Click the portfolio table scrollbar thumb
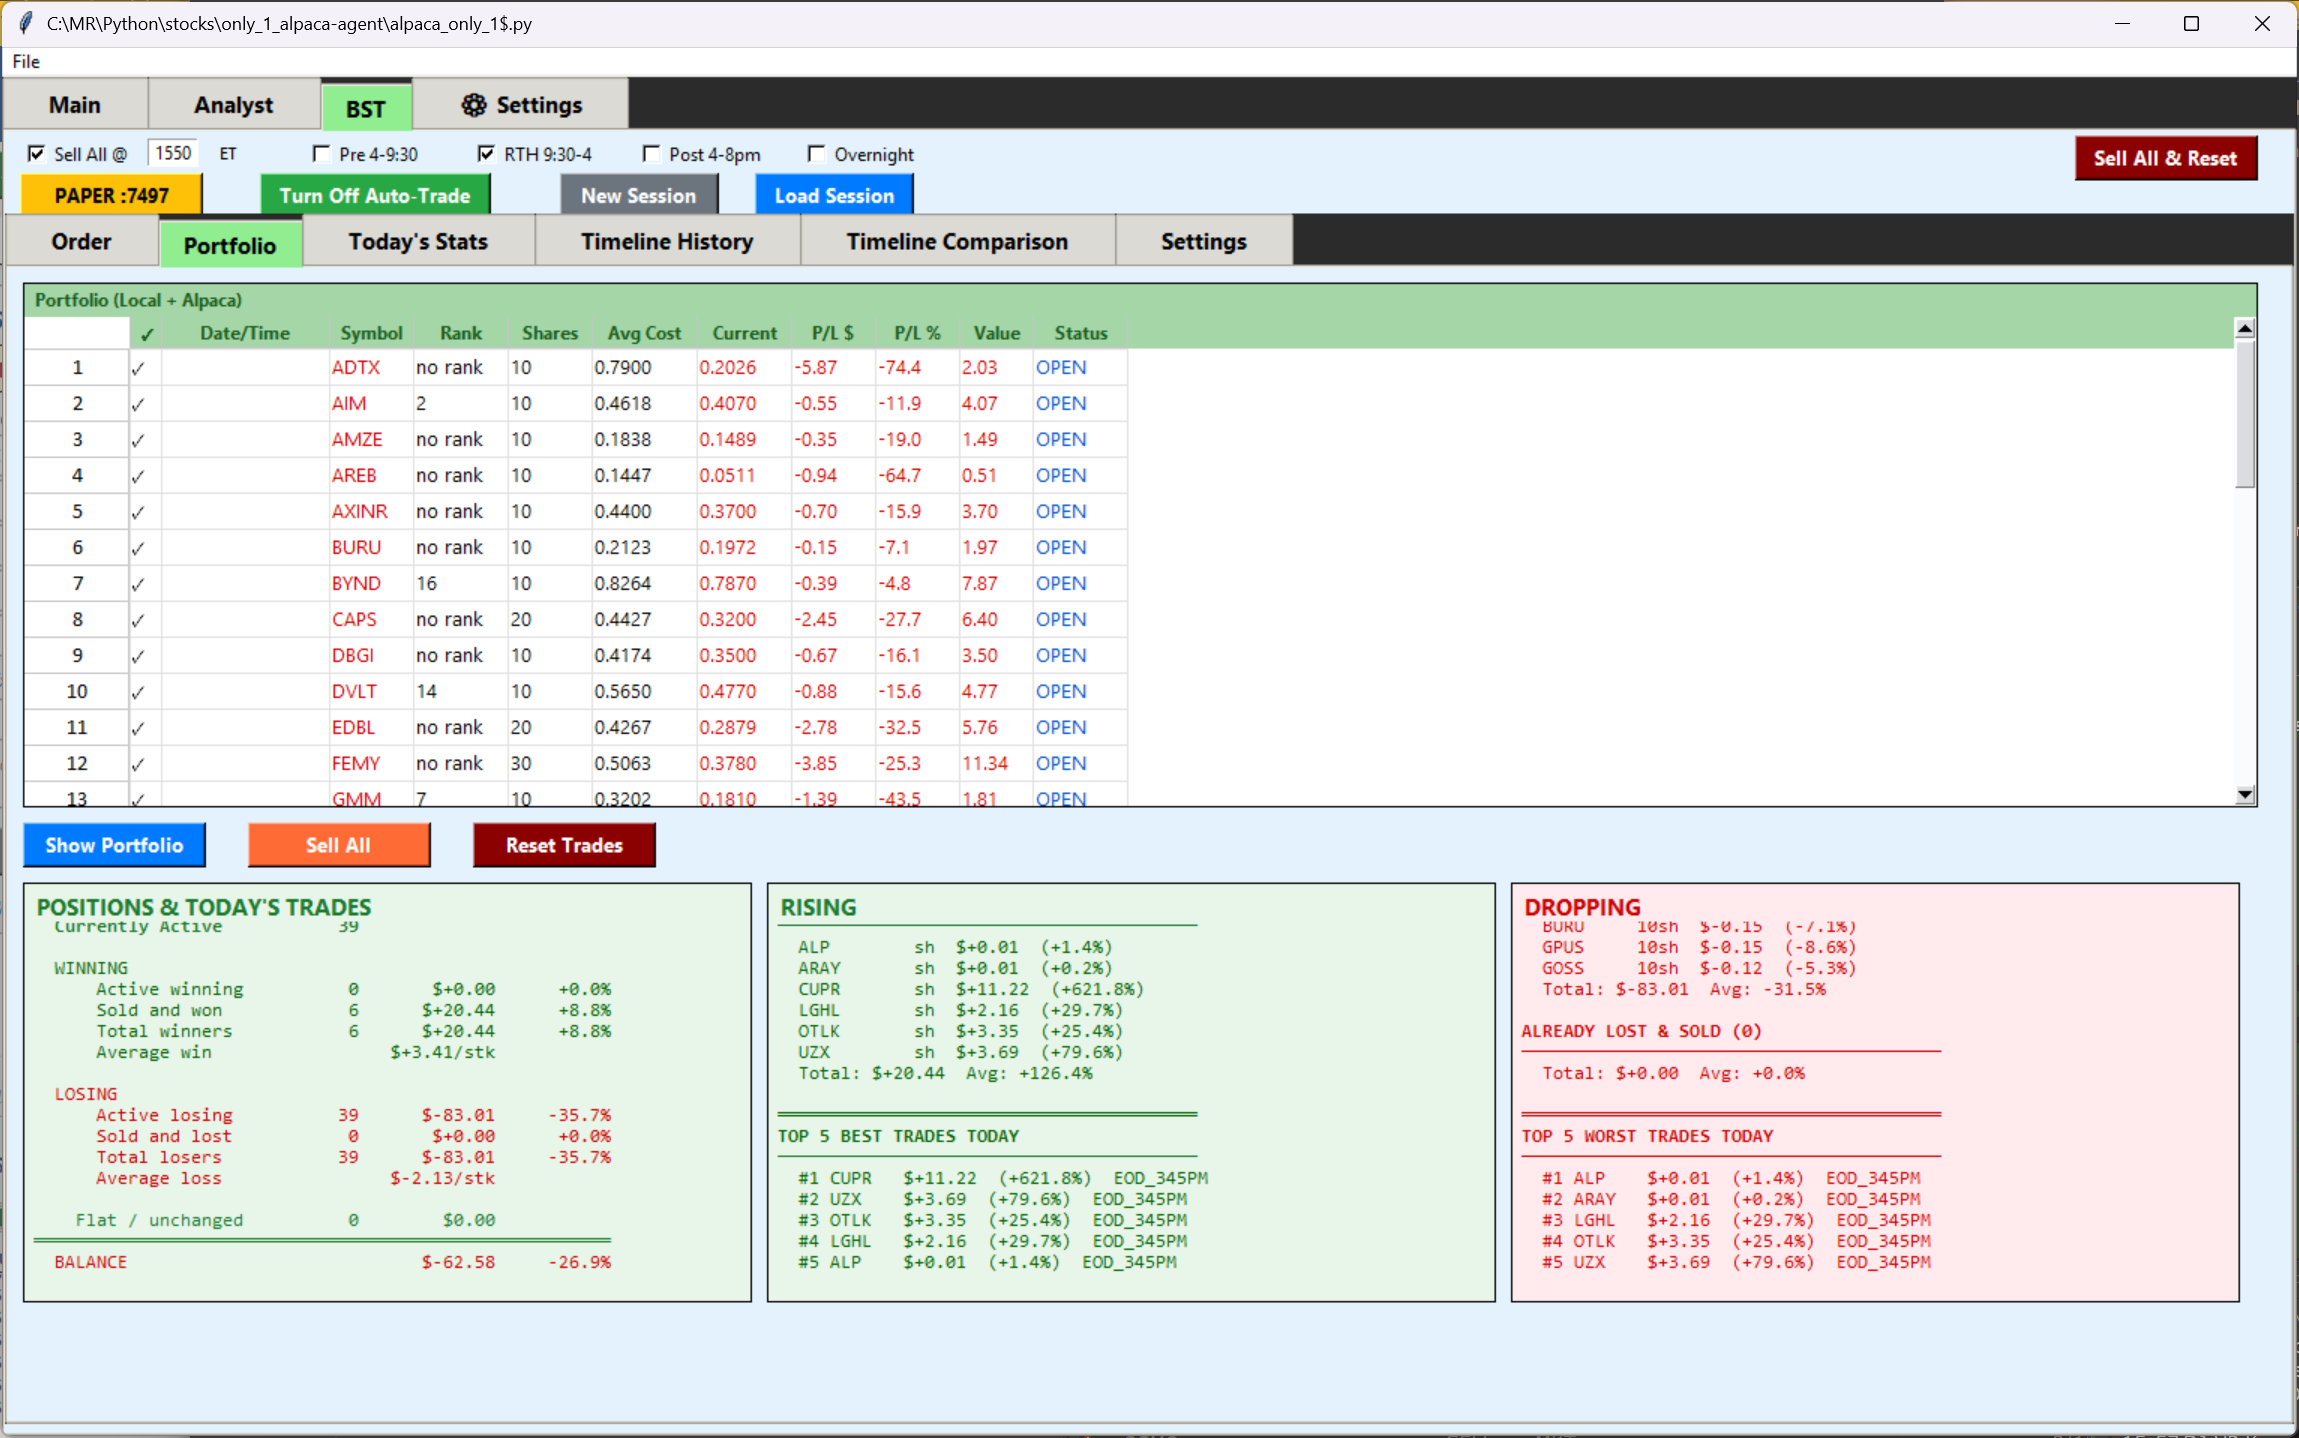This screenshot has width=2299, height=1438. point(2245,413)
